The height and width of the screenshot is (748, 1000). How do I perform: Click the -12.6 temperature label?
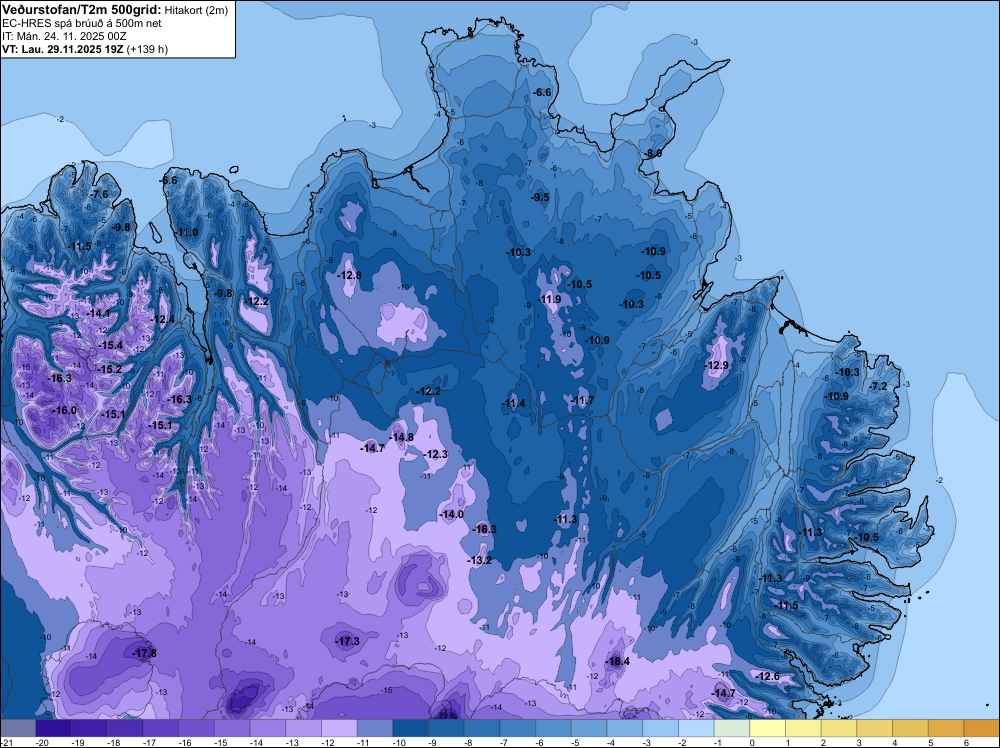tap(767, 676)
